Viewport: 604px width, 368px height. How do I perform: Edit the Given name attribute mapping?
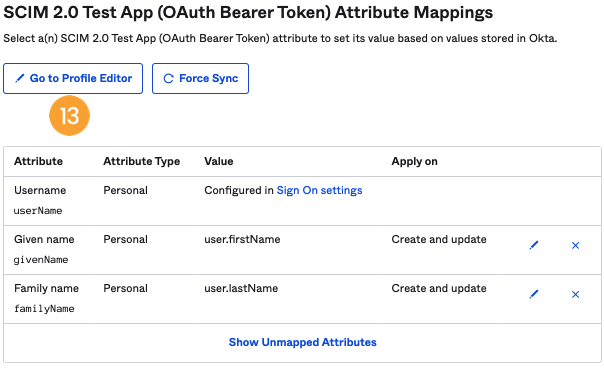(x=534, y=245)
